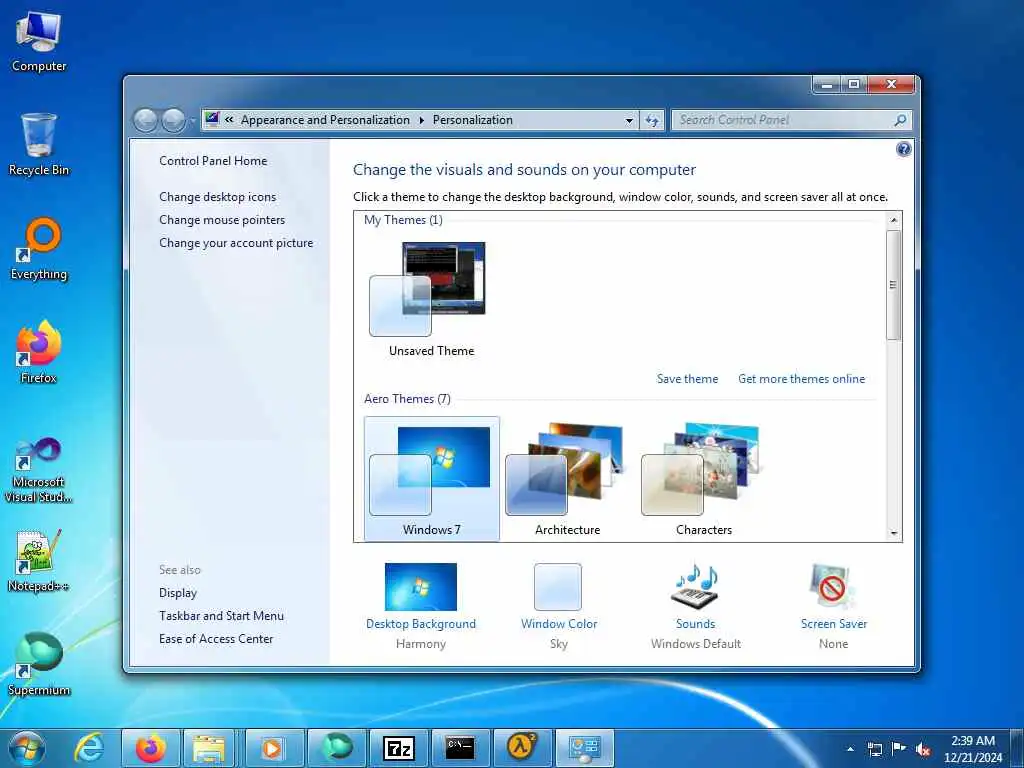
Task: Click Get more themes online
Action: [x=801, y=379]
